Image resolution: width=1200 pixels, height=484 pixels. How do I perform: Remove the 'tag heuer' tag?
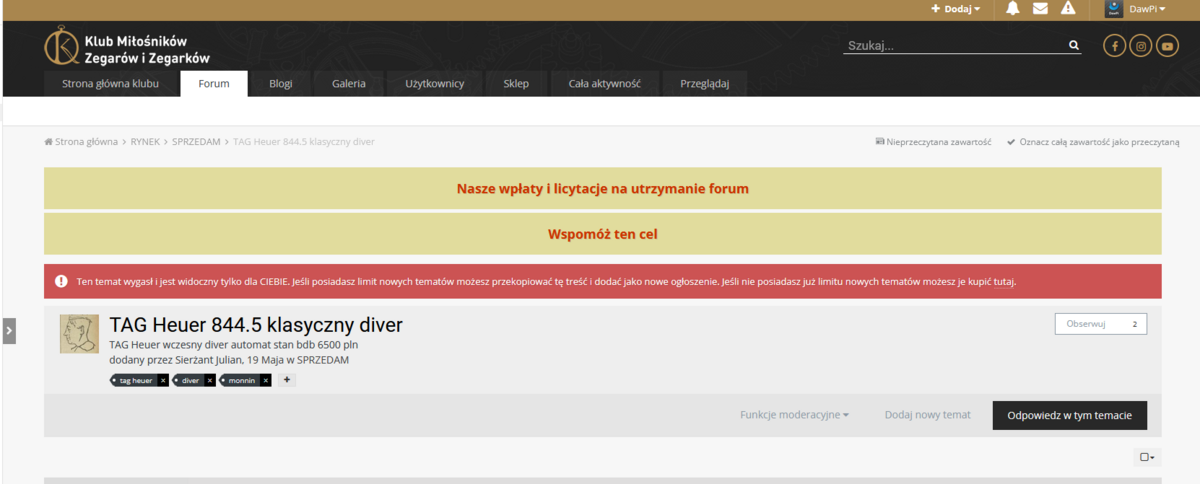click(x=163, y=381)
